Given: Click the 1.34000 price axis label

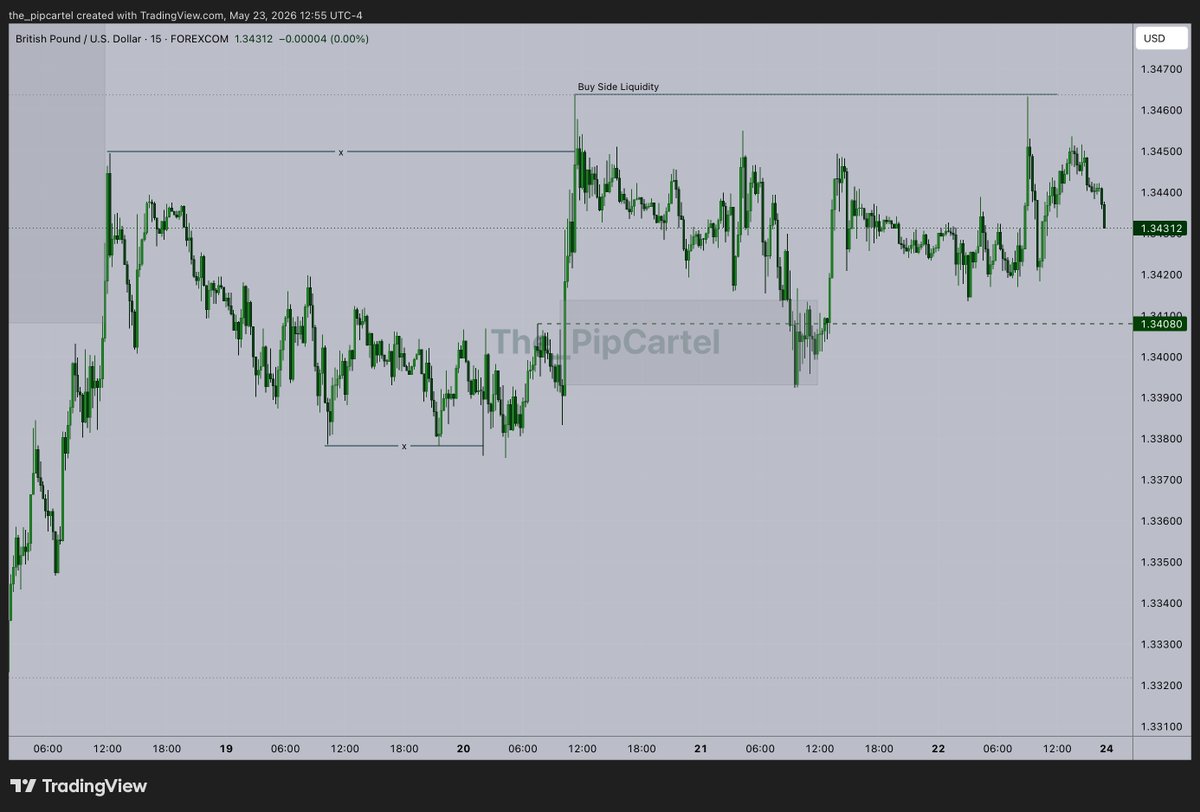Looking at the screenshot, I should 1159,357.
